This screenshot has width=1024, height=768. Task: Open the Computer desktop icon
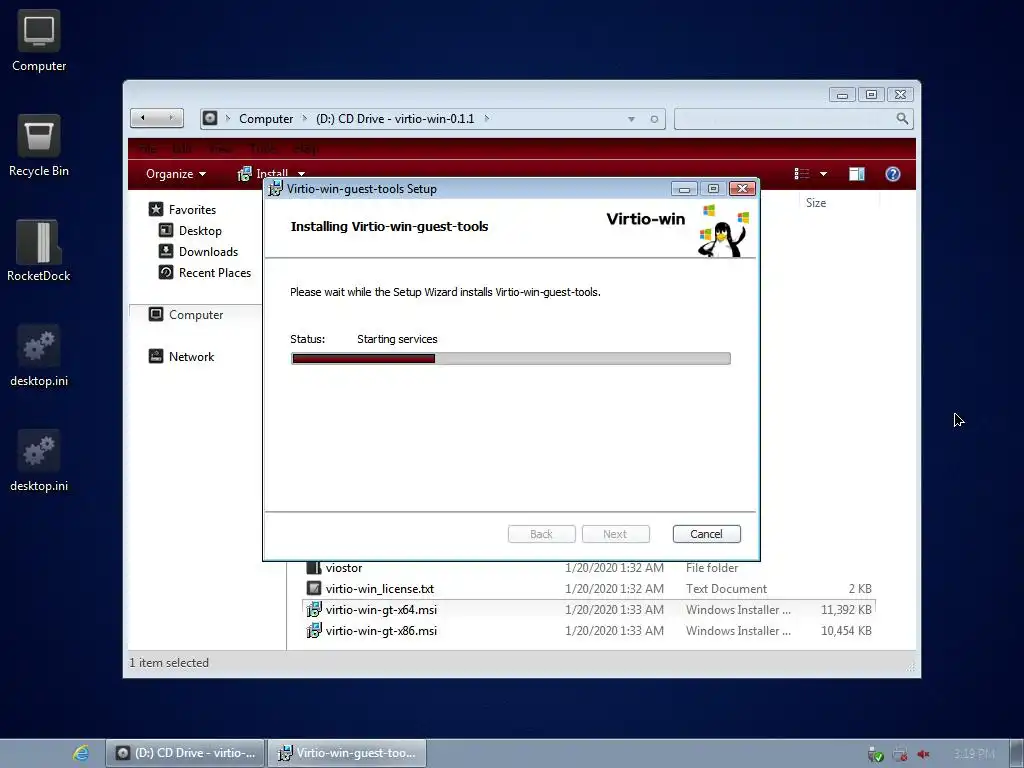click(x=39, y=31)
